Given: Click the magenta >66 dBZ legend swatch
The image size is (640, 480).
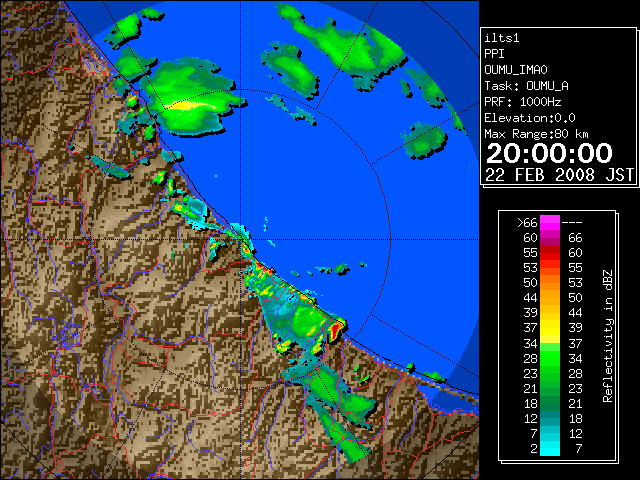Looking at the screenshot, I should coord(550,222).
